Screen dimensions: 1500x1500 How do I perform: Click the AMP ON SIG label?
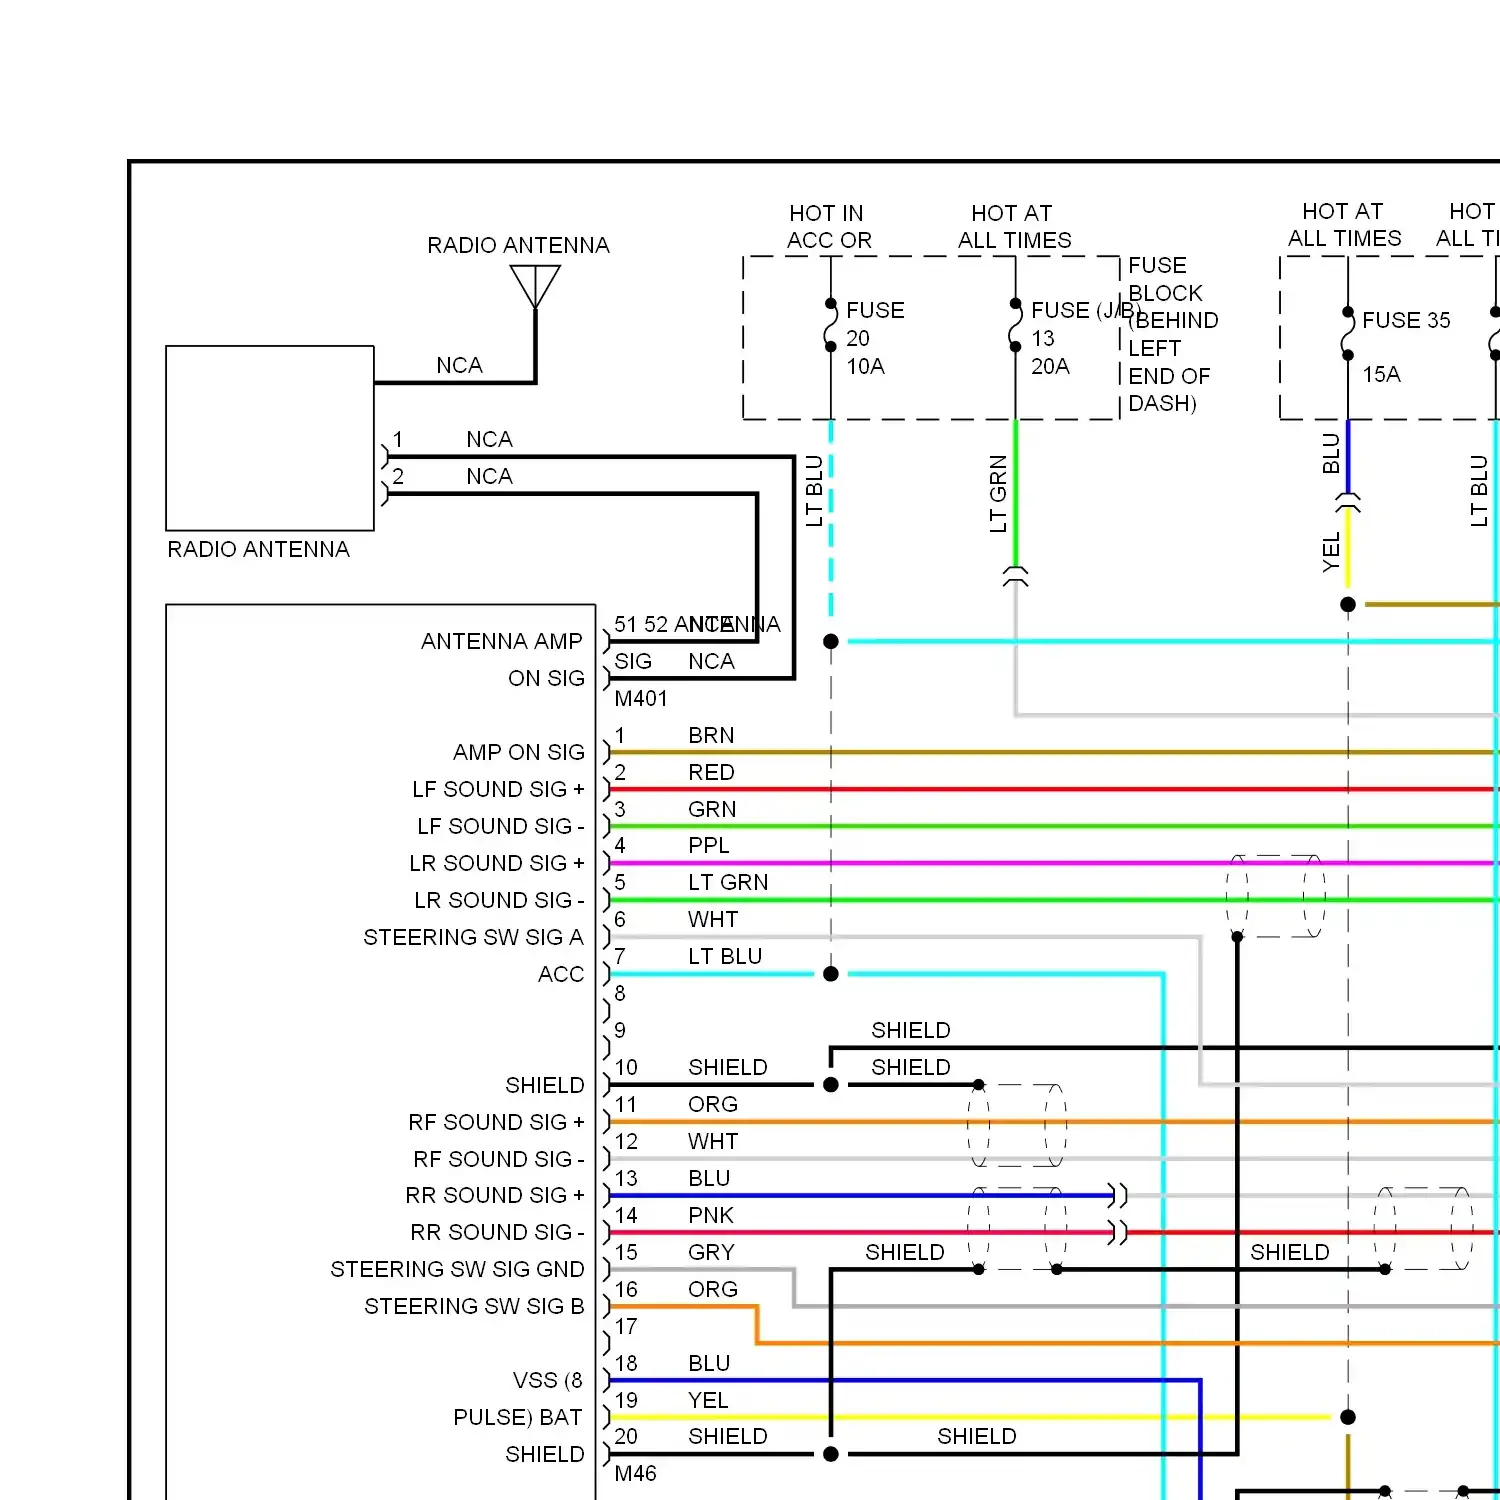tap(518, 752)
